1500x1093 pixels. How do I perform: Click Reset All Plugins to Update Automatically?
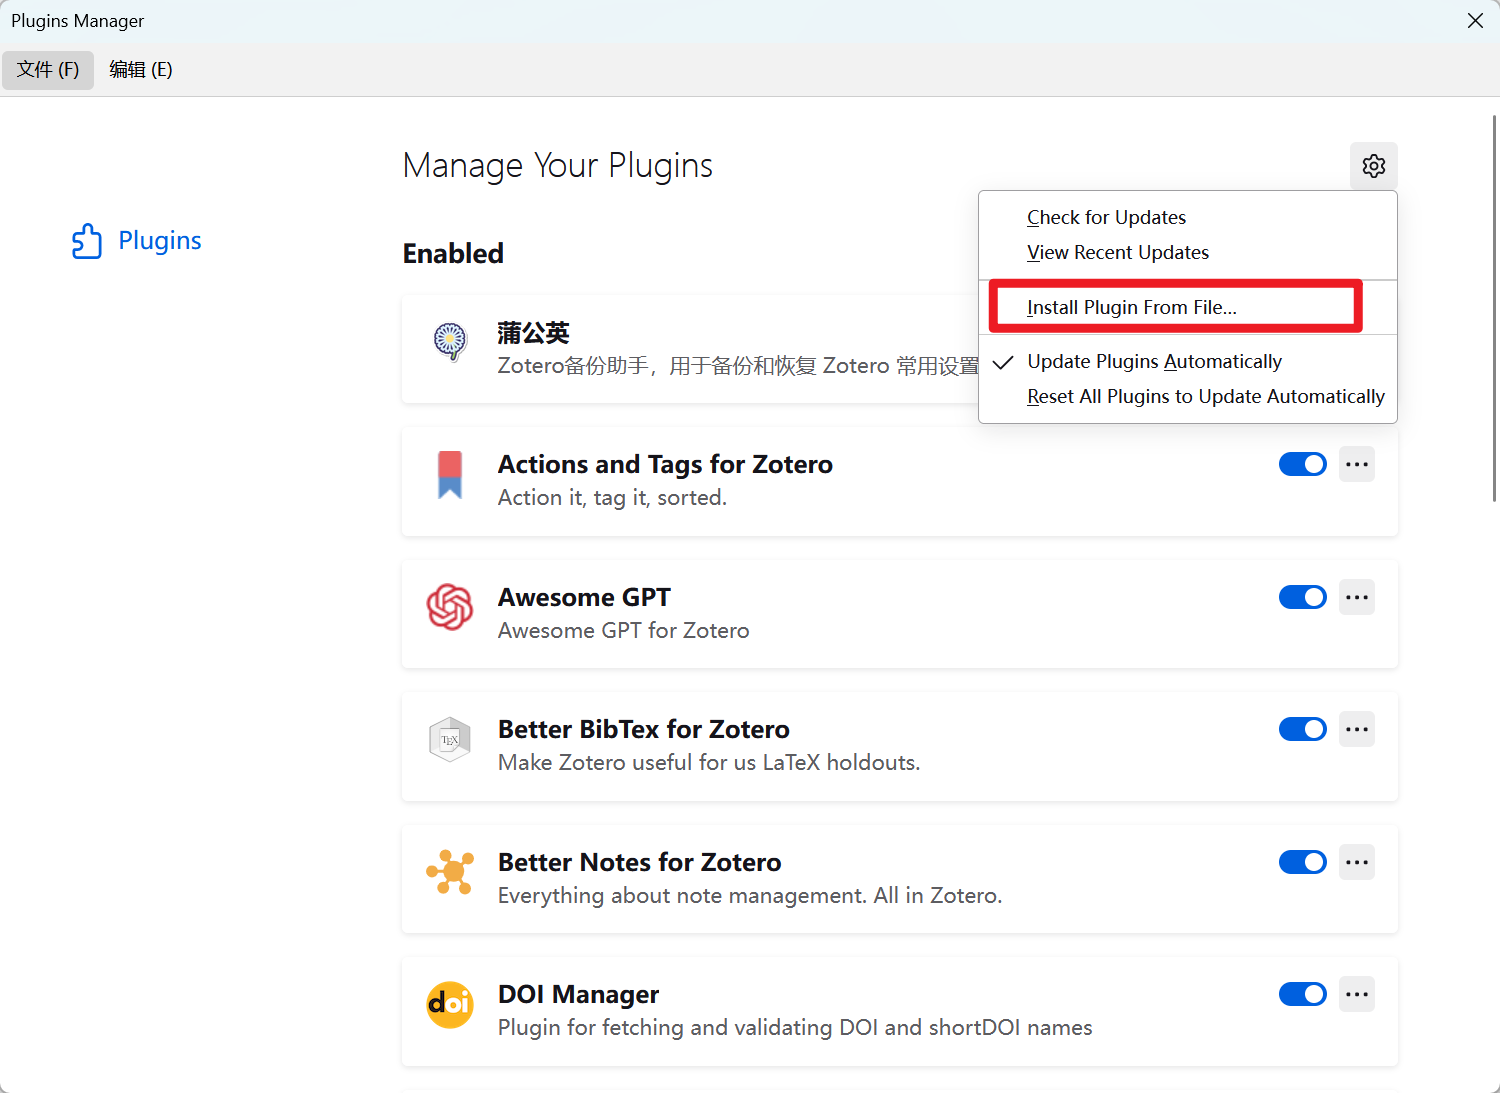[x=1205, y=397]
